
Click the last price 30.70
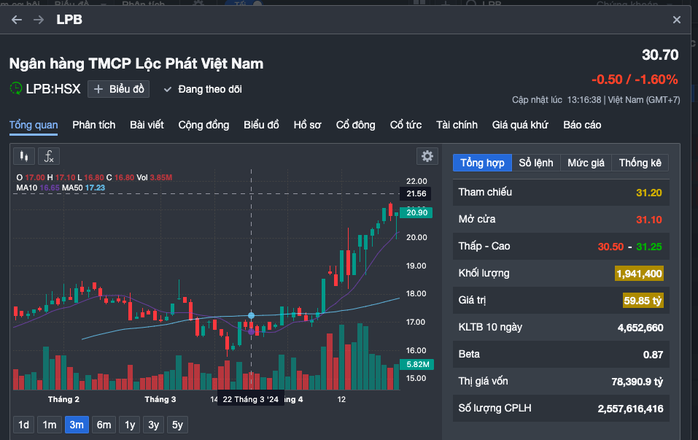[x=660, y=55]
